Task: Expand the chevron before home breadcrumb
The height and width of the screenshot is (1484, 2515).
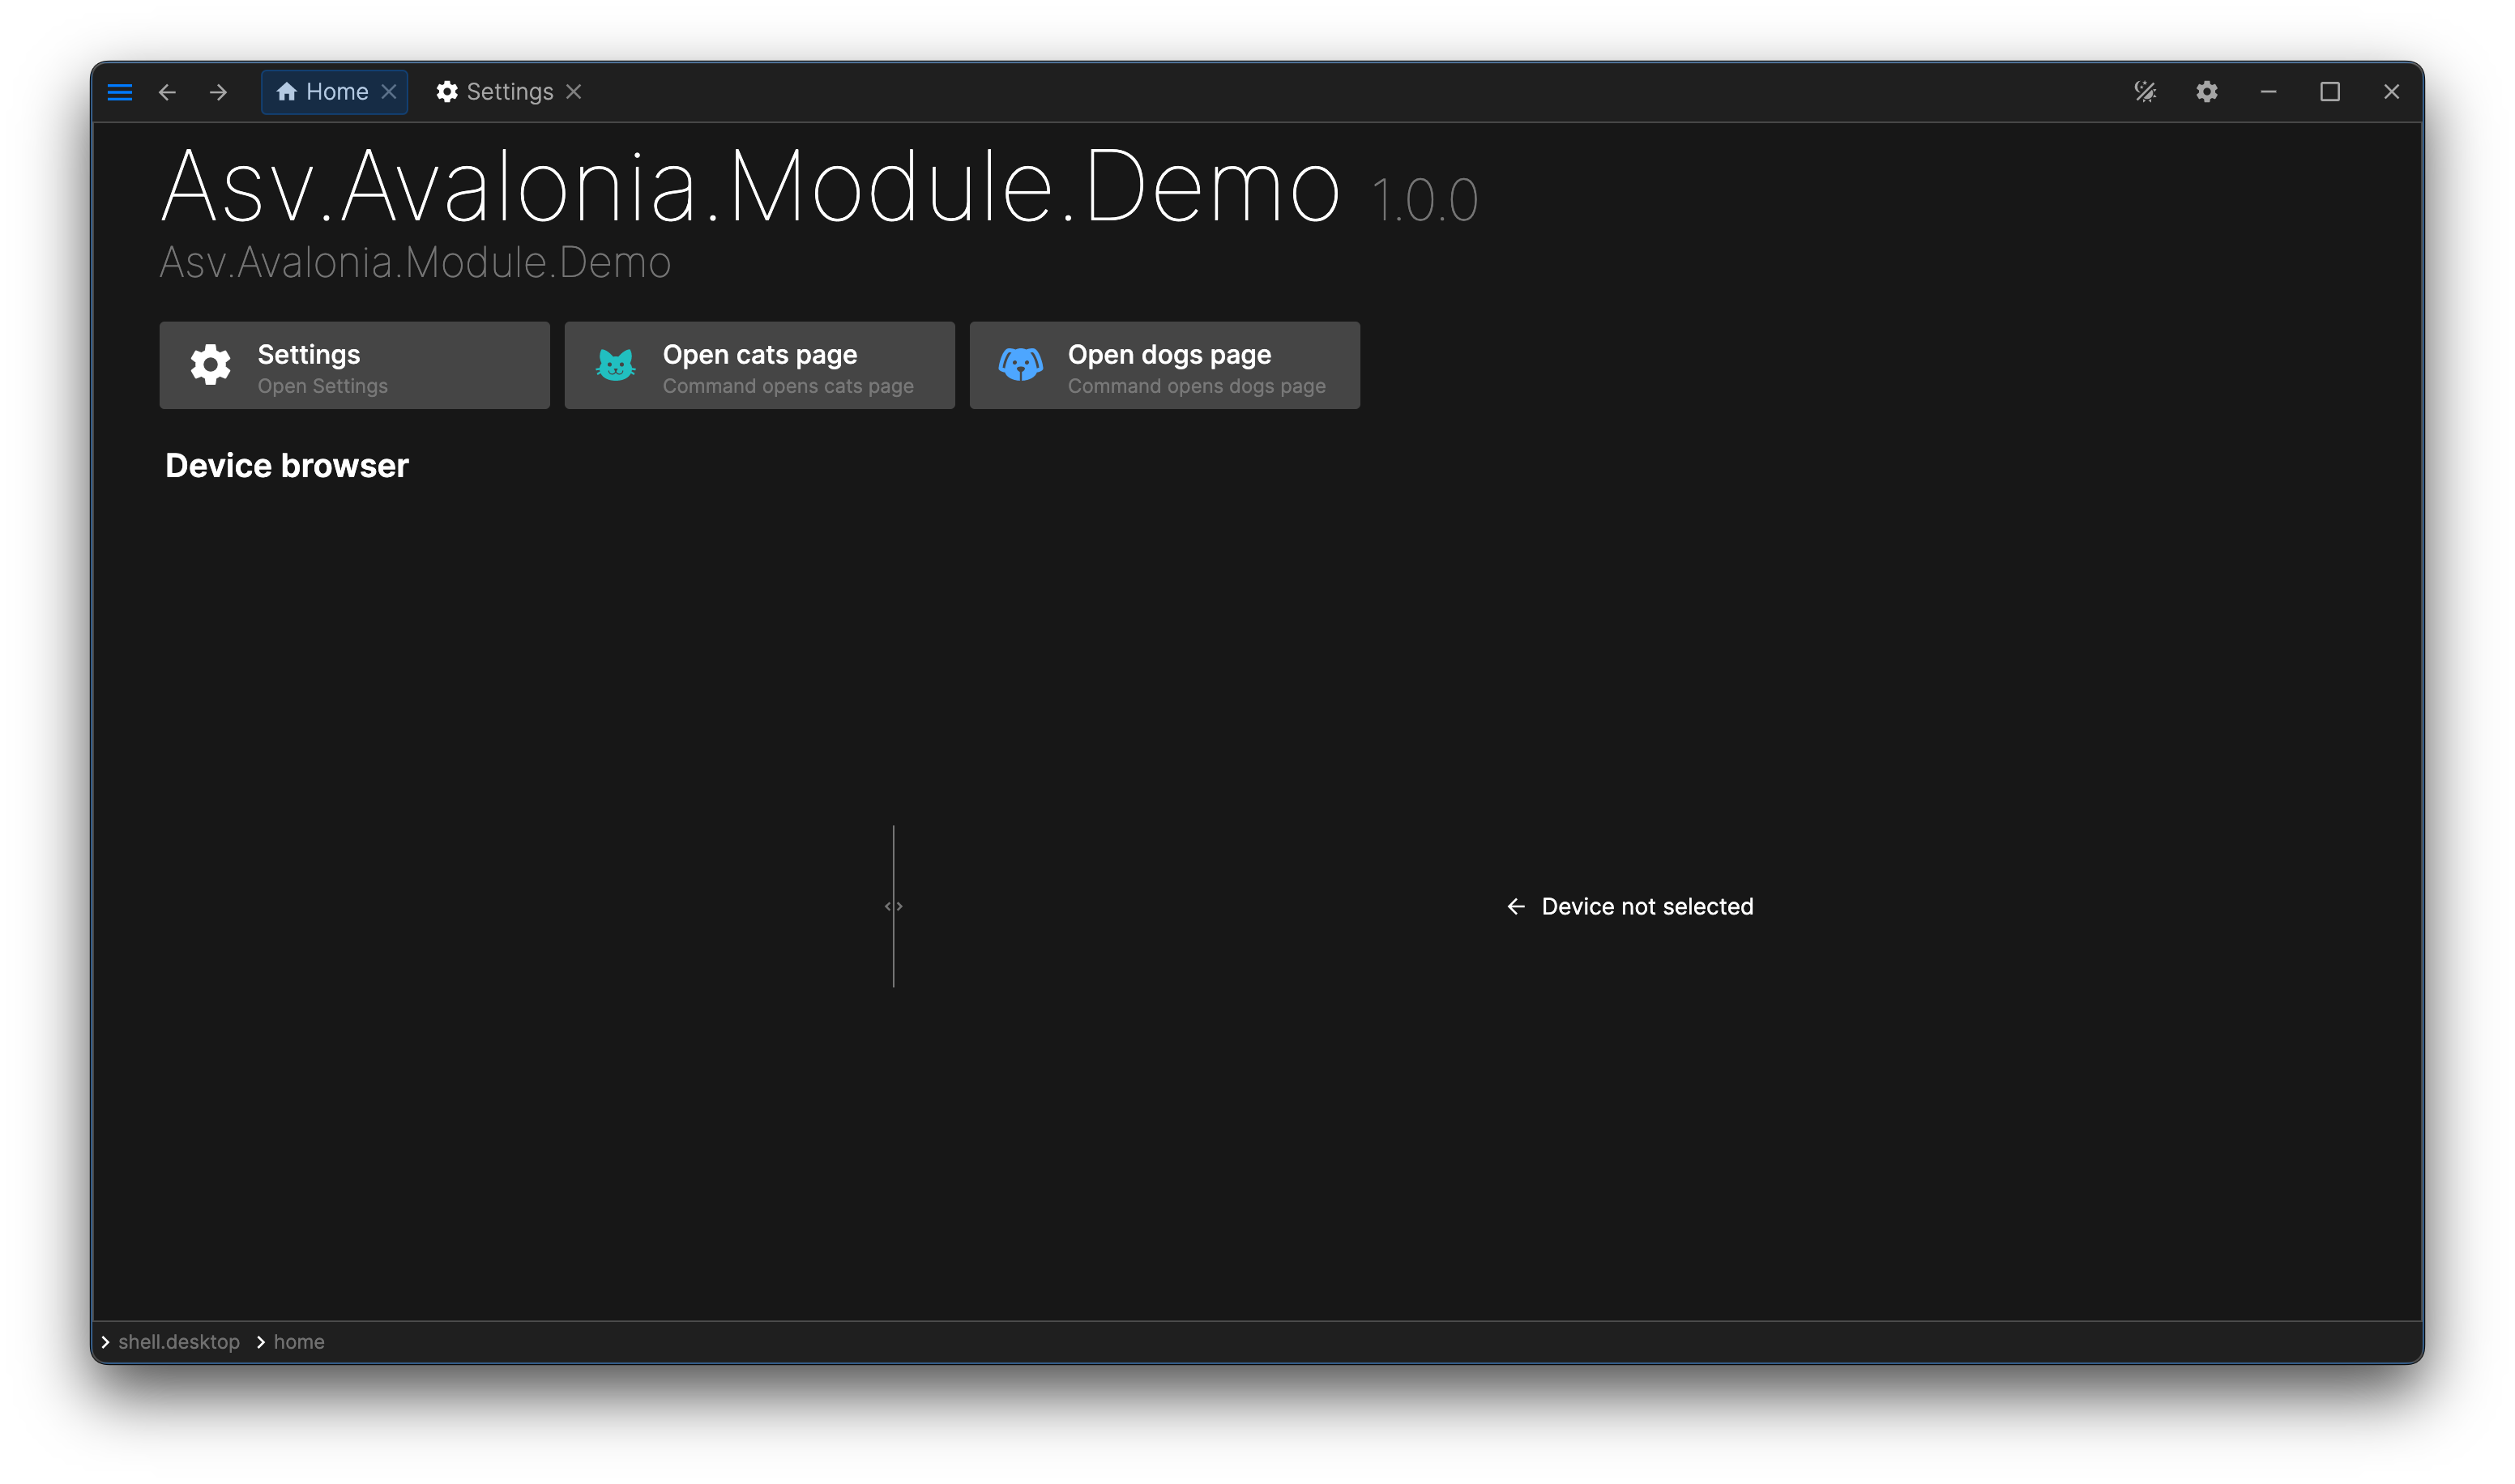Action: (261, 1342)
